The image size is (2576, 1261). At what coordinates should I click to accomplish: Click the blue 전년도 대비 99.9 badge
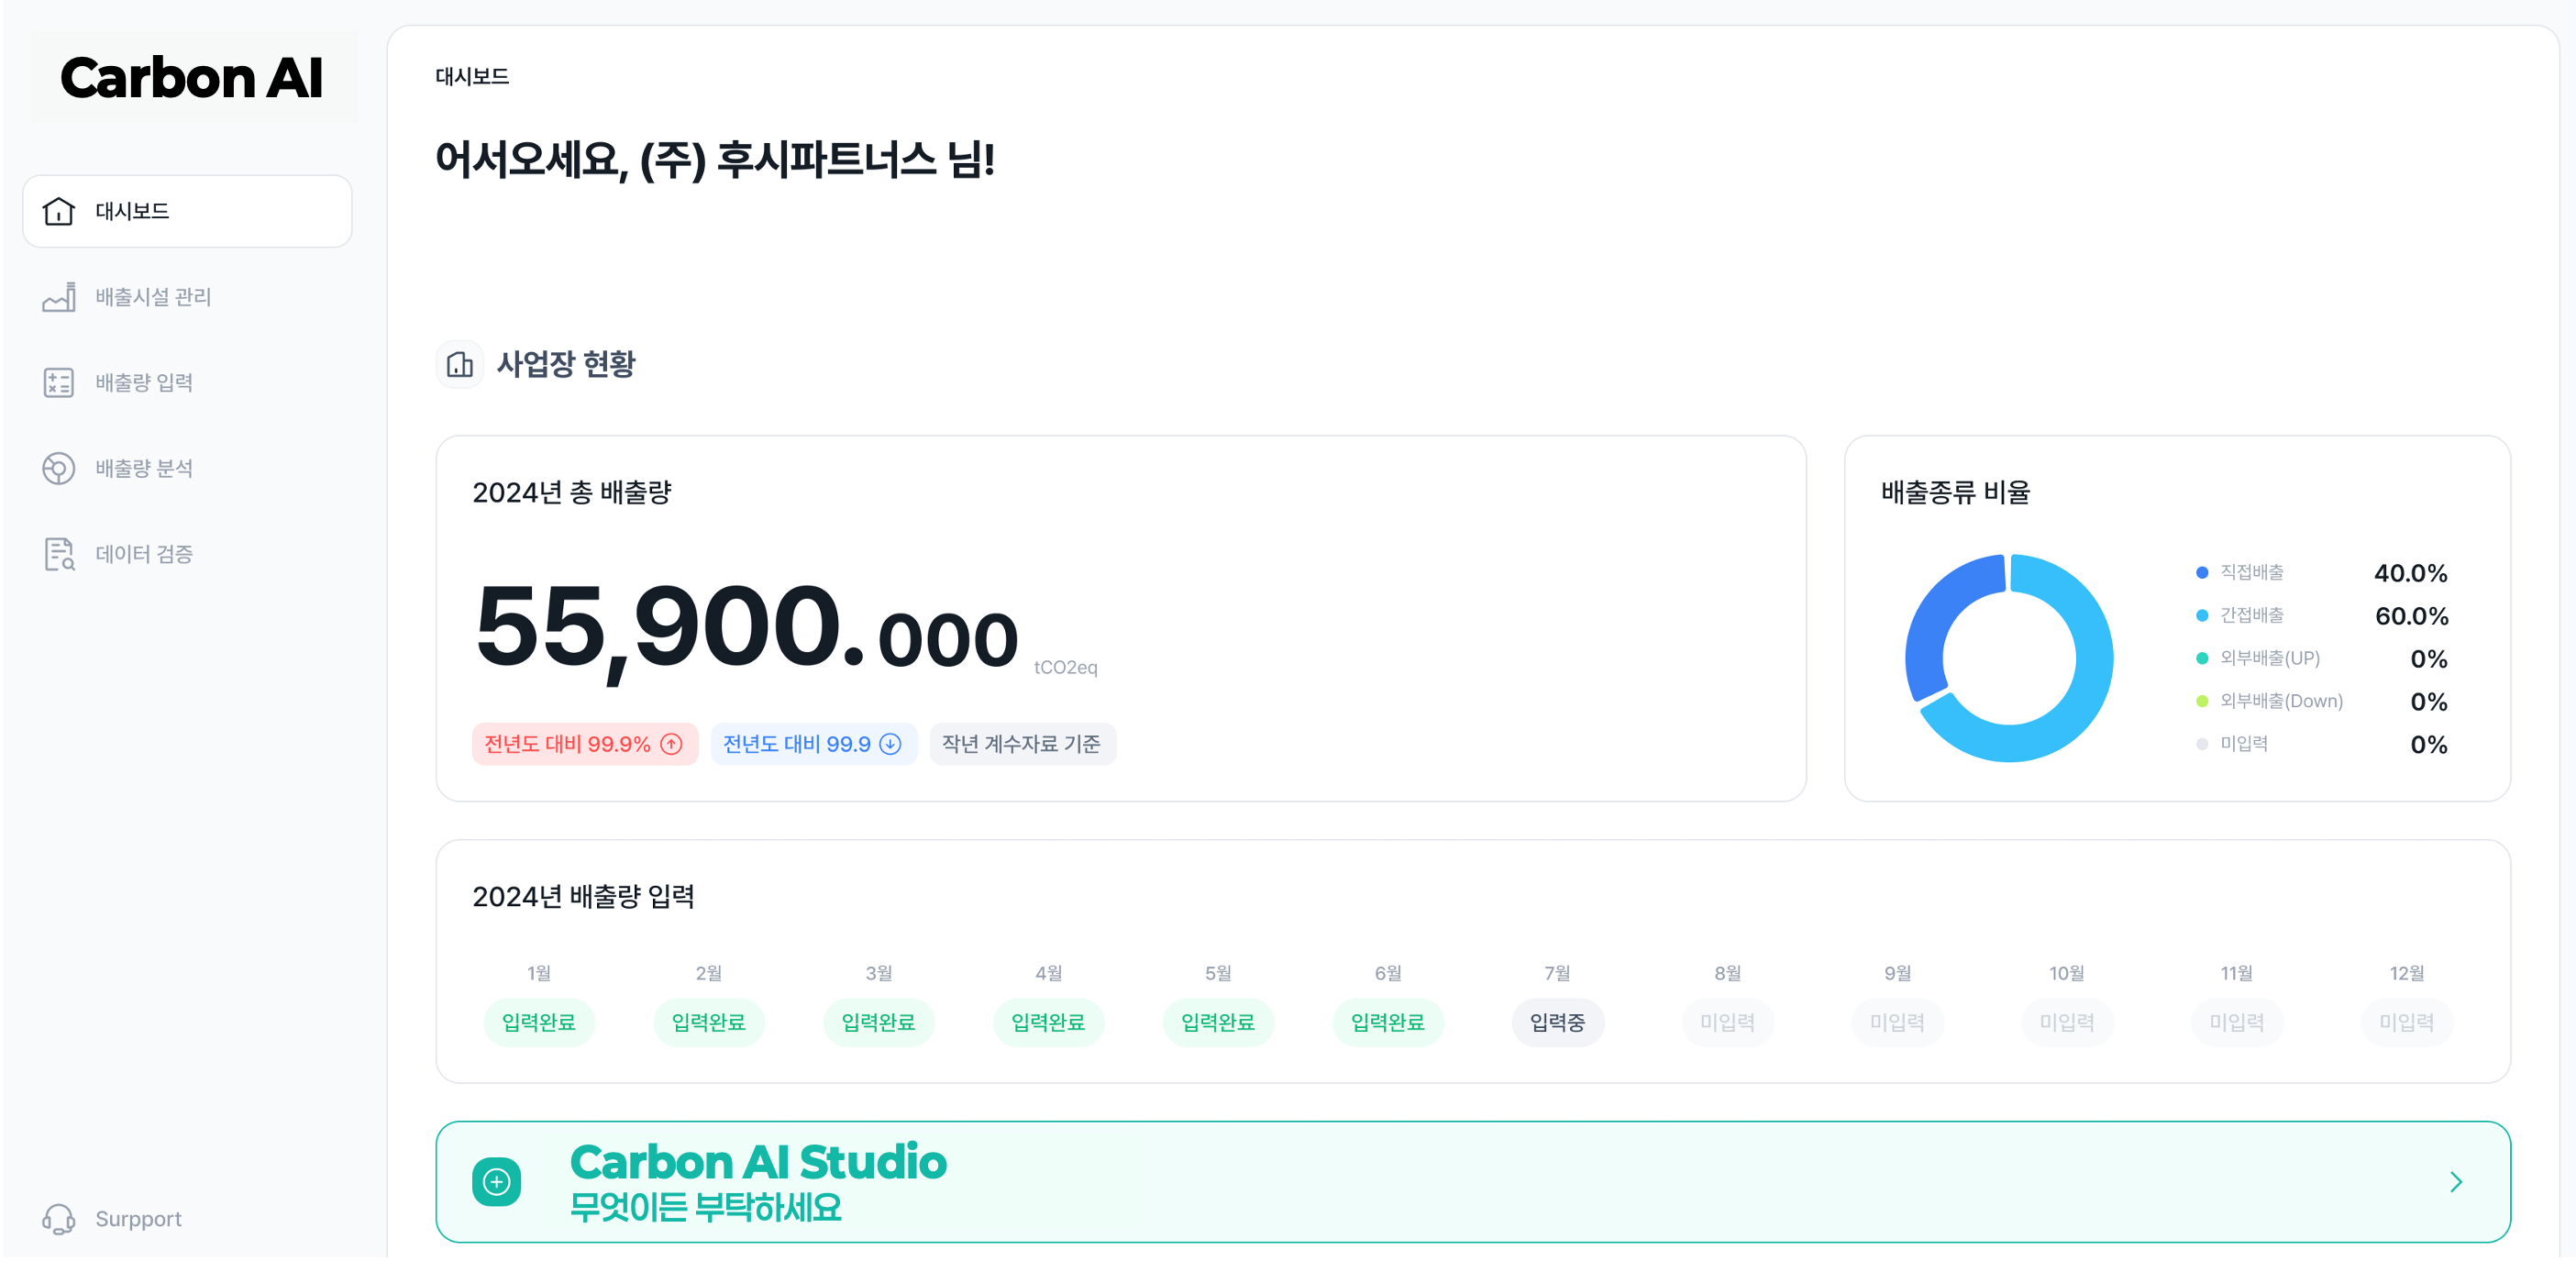813,744
